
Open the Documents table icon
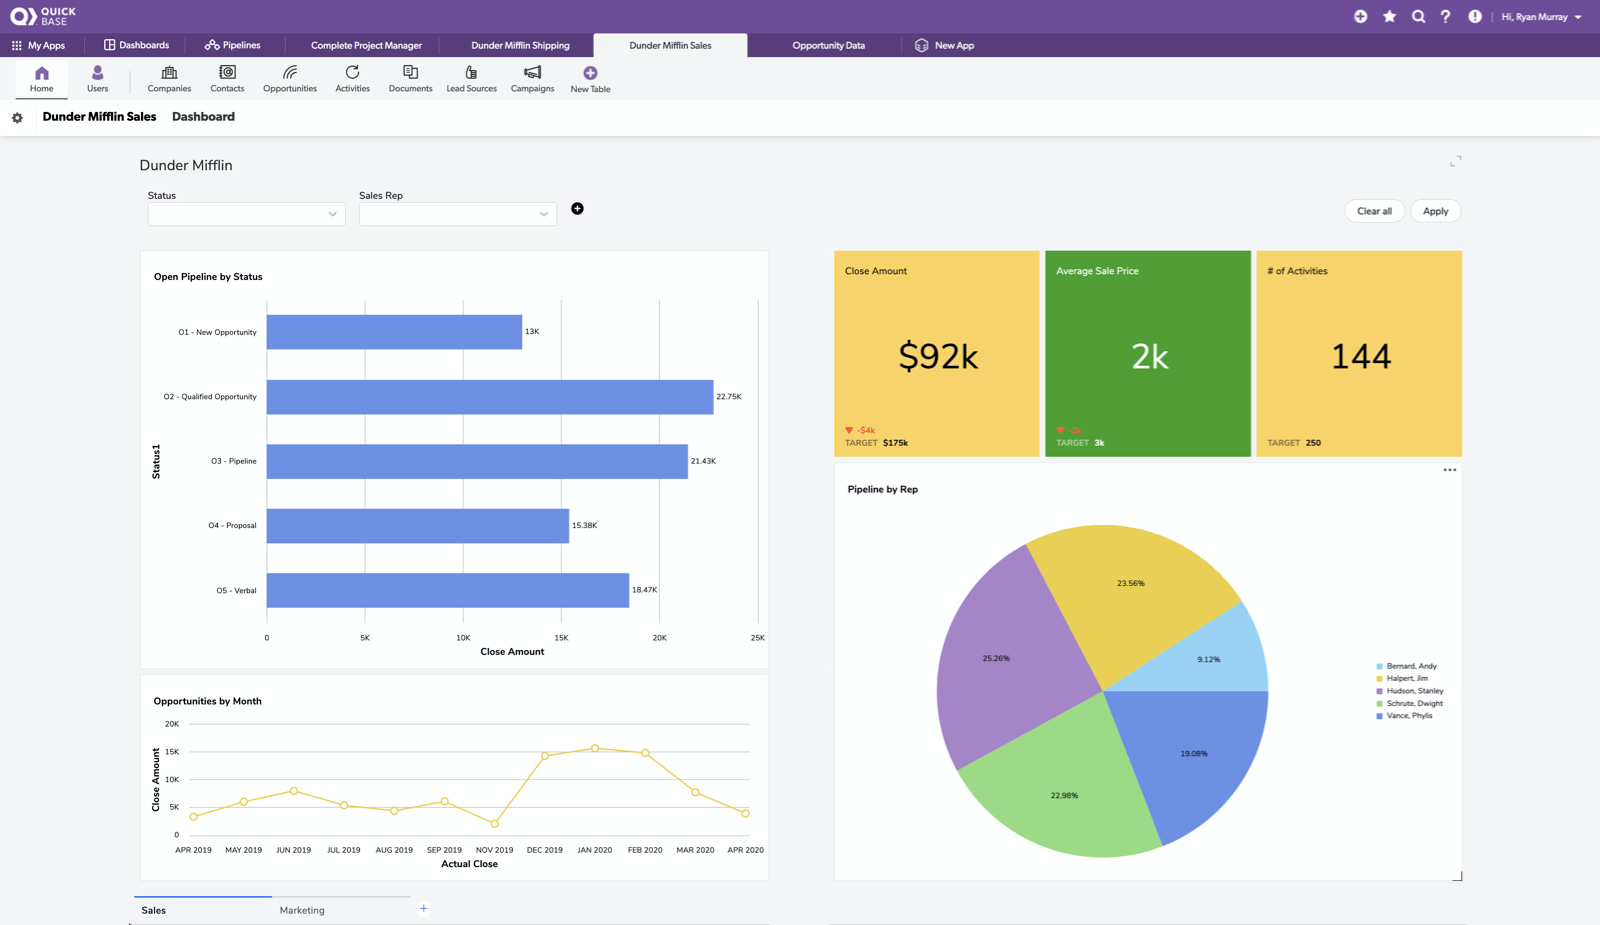(x=410, y=73)
